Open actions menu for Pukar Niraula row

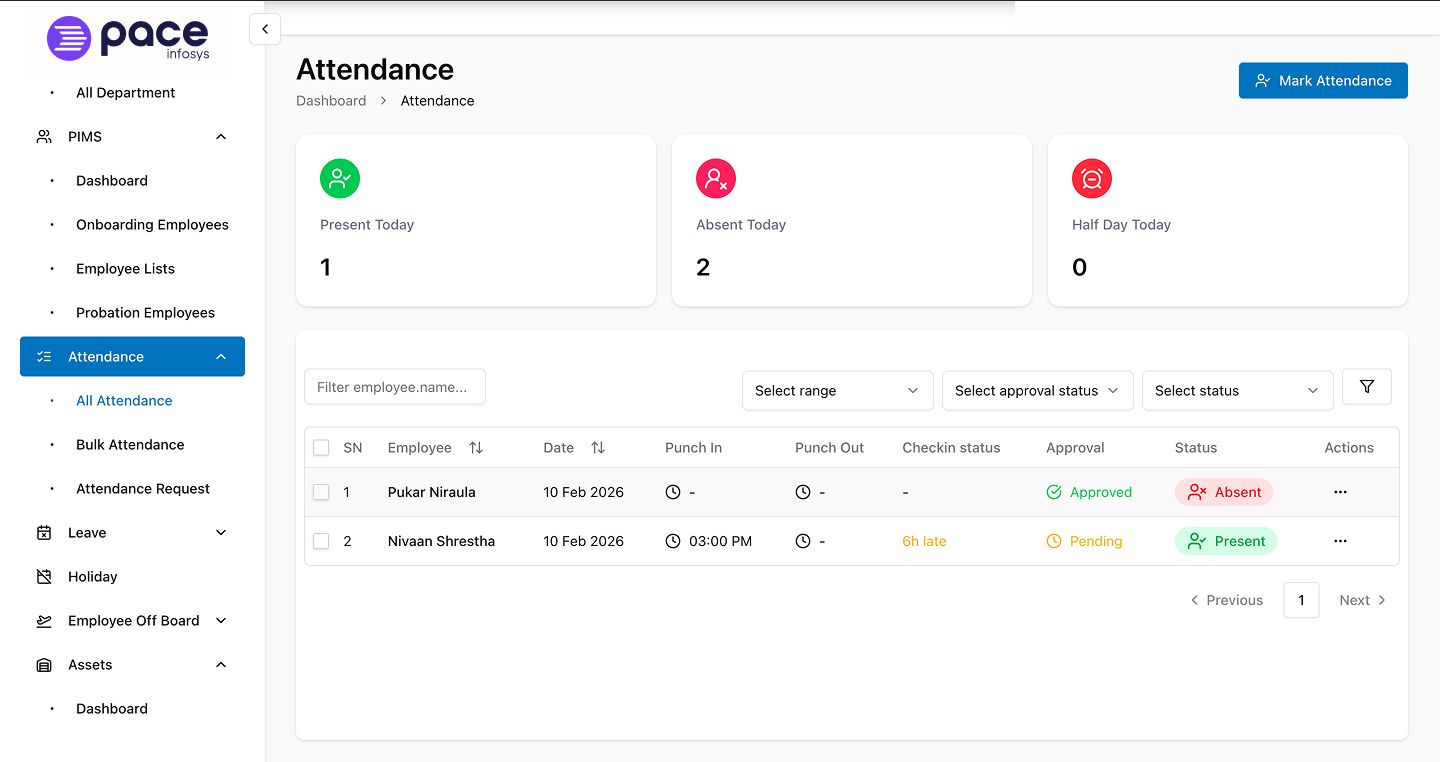pos(1340,492)
